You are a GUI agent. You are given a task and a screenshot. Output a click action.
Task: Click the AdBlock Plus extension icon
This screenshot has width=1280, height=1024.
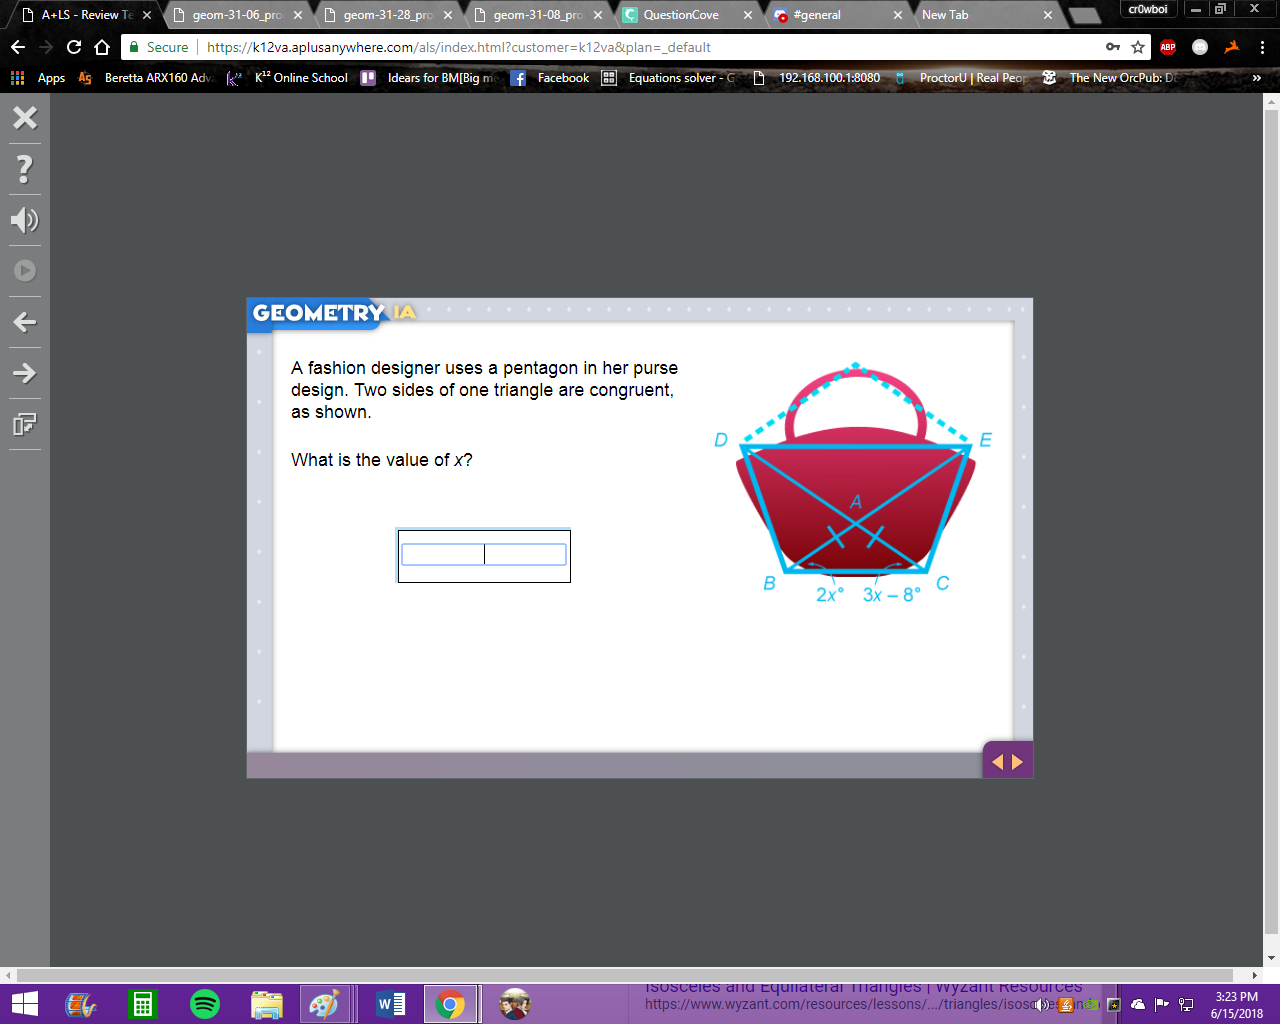pyautogui.click(x=1168, y=47)
